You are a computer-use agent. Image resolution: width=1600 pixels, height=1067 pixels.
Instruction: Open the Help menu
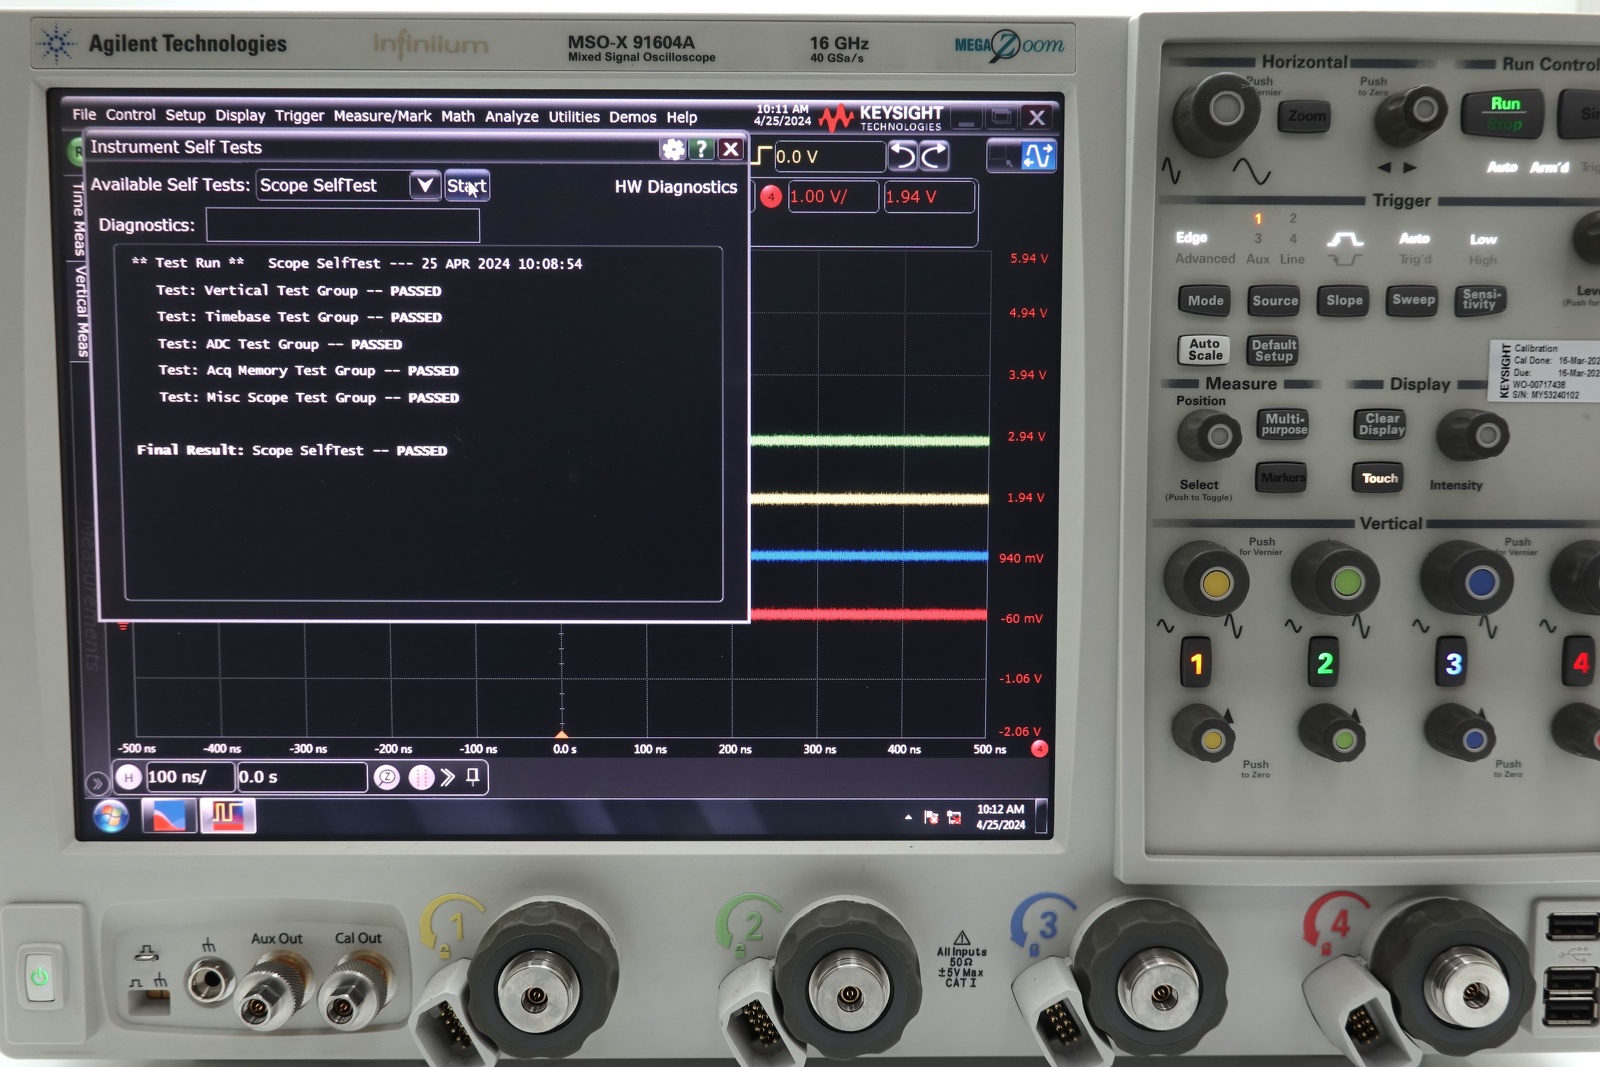click(682, 117)
